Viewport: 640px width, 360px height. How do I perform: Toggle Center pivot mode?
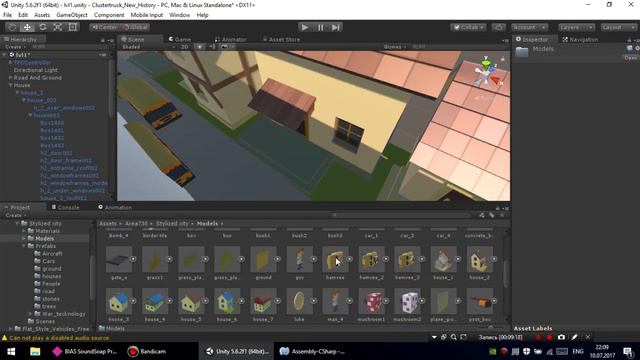click(x=104, y=27)
